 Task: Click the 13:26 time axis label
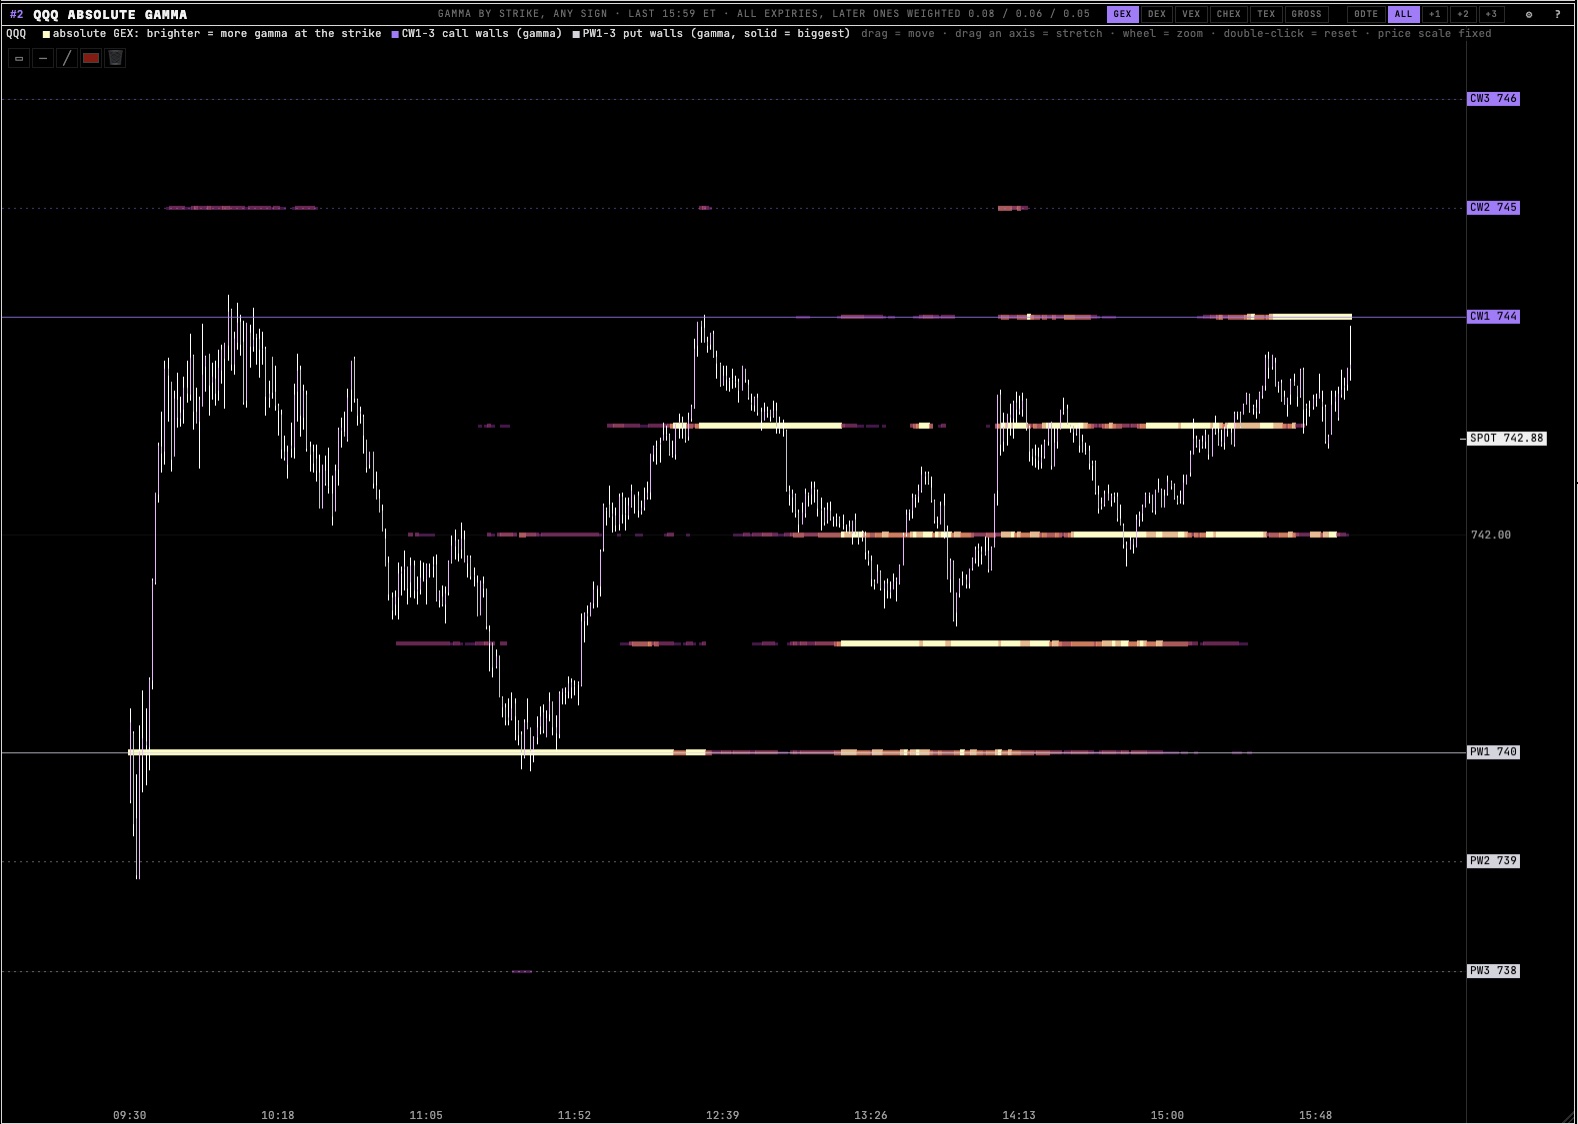(x=871, y=1115)
